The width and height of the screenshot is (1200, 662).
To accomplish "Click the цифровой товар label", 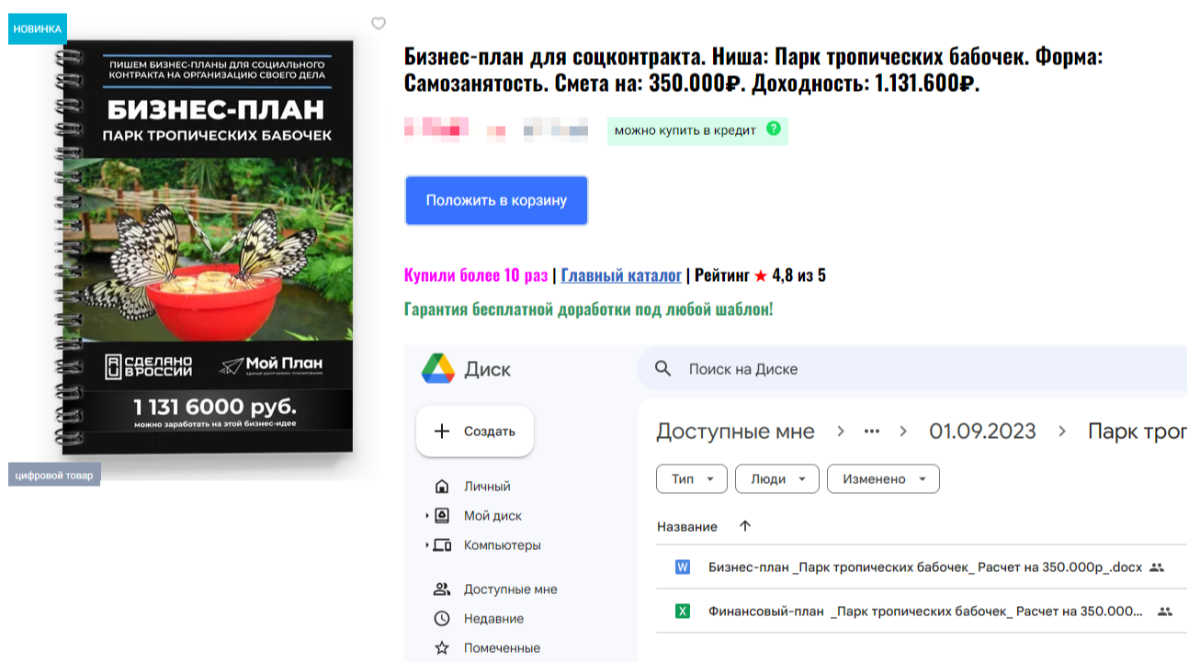I will pyautogui.click(x=54, y=475).
